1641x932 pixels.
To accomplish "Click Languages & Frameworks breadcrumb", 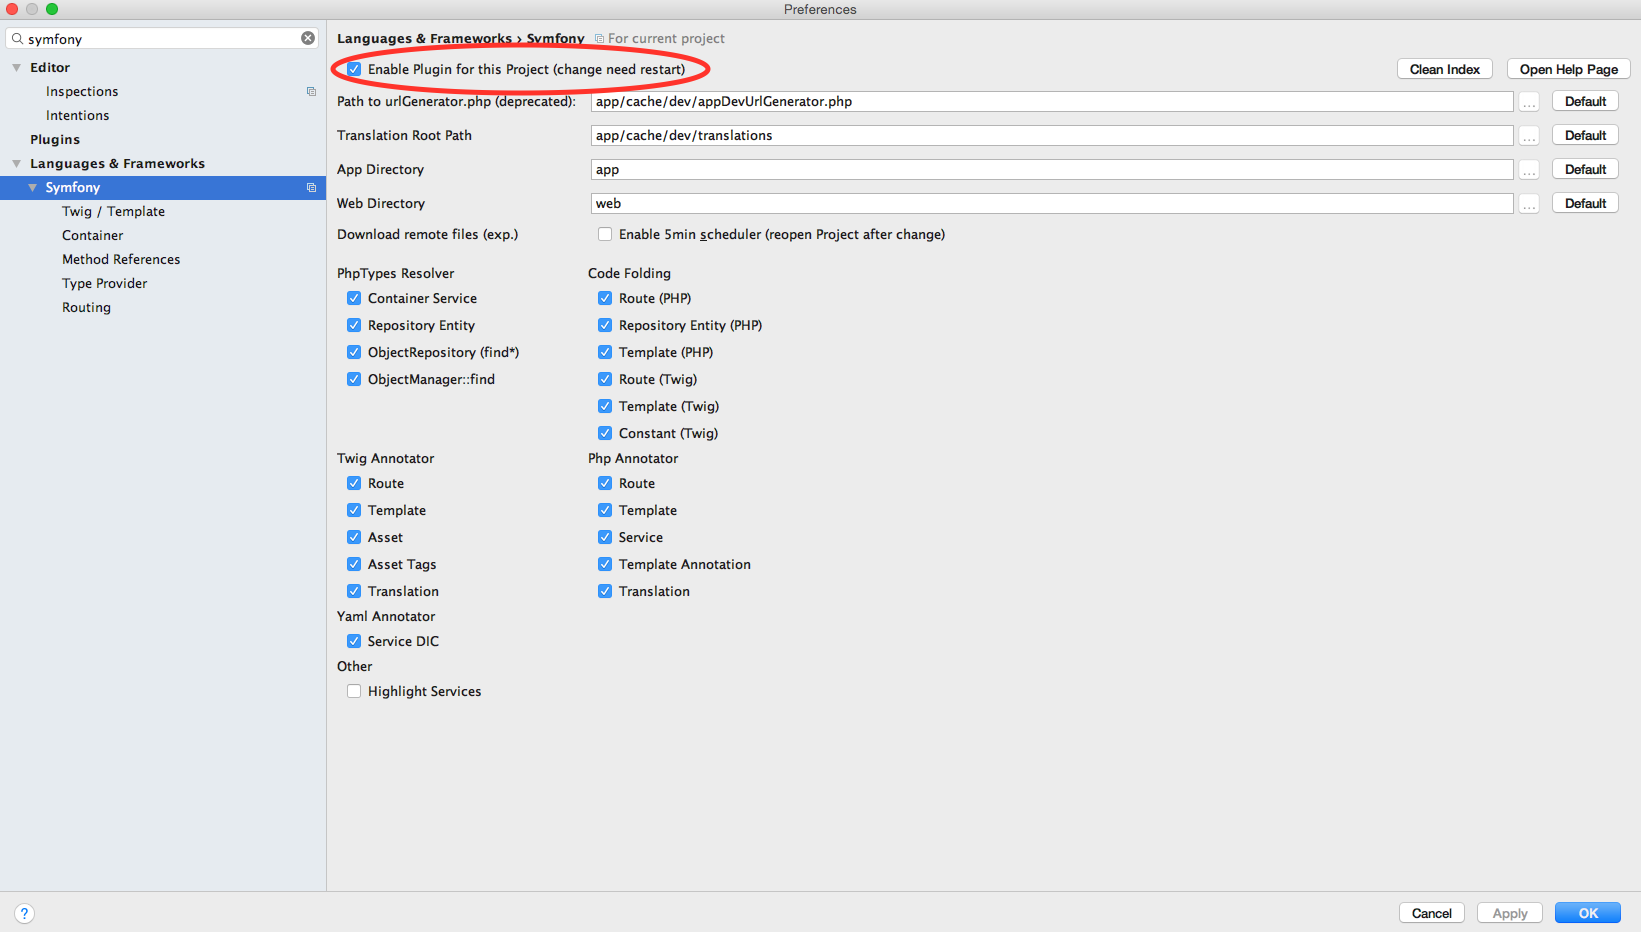I will click(x=424, y=38).
